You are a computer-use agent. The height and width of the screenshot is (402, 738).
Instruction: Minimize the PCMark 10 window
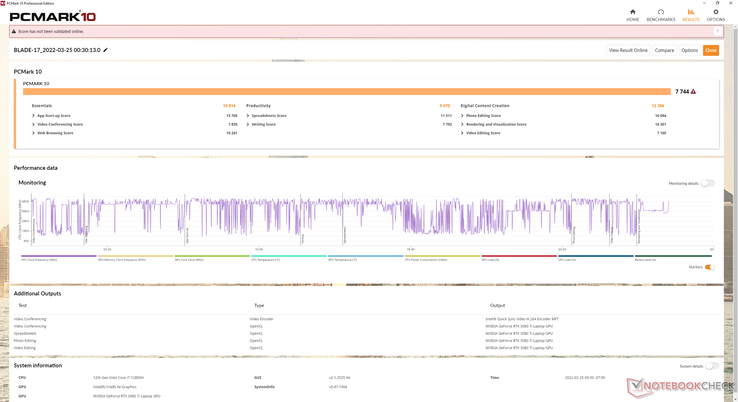pyautogui.click(x=704, y=3)
